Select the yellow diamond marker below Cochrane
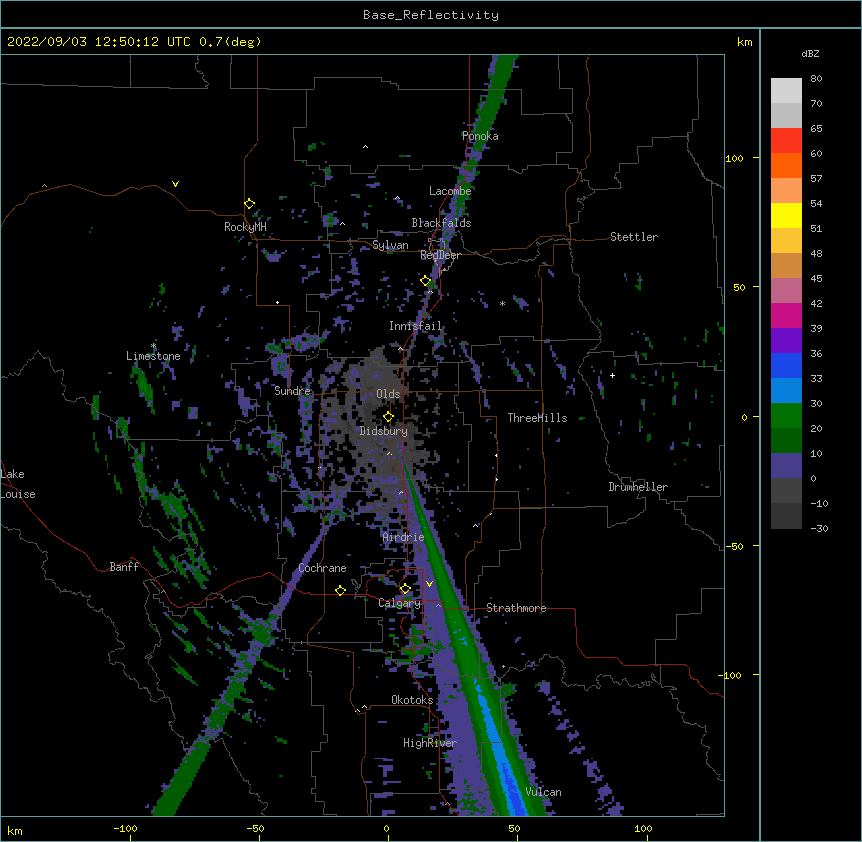The height and width of the screenshot is (842, 862). tap(340, 590)
